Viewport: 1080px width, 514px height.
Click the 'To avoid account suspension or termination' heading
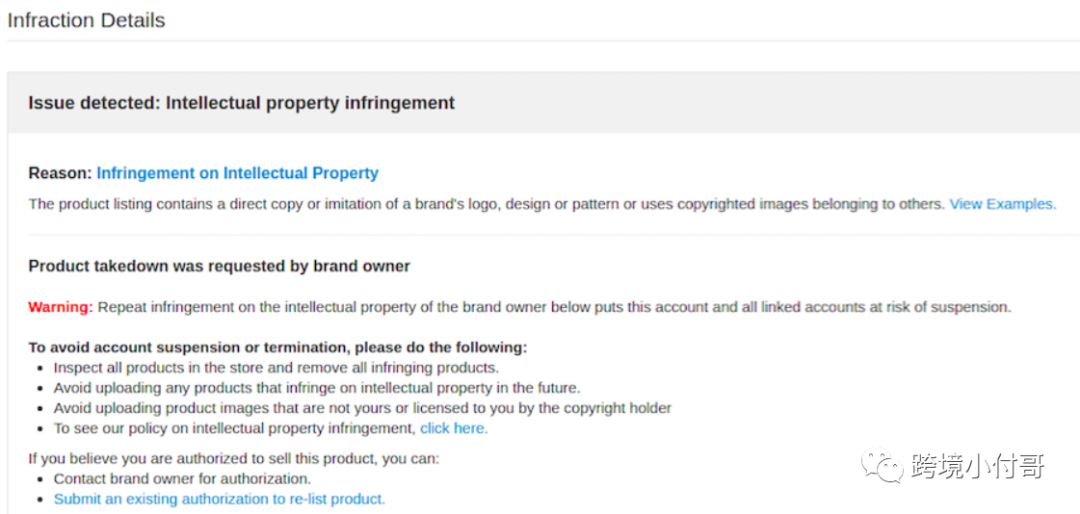point(277,347)
